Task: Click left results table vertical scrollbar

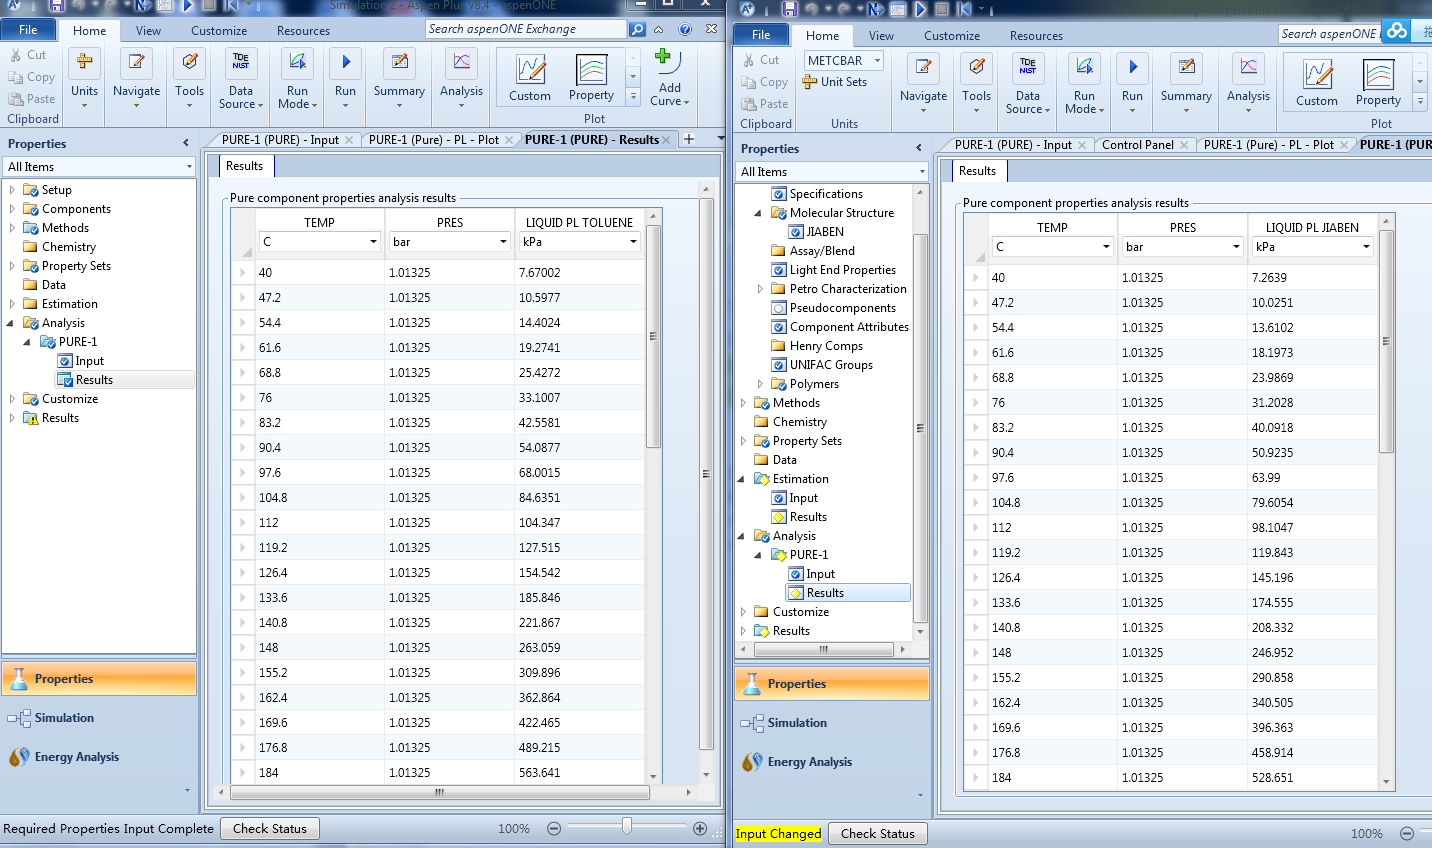Action: [653, 336]
